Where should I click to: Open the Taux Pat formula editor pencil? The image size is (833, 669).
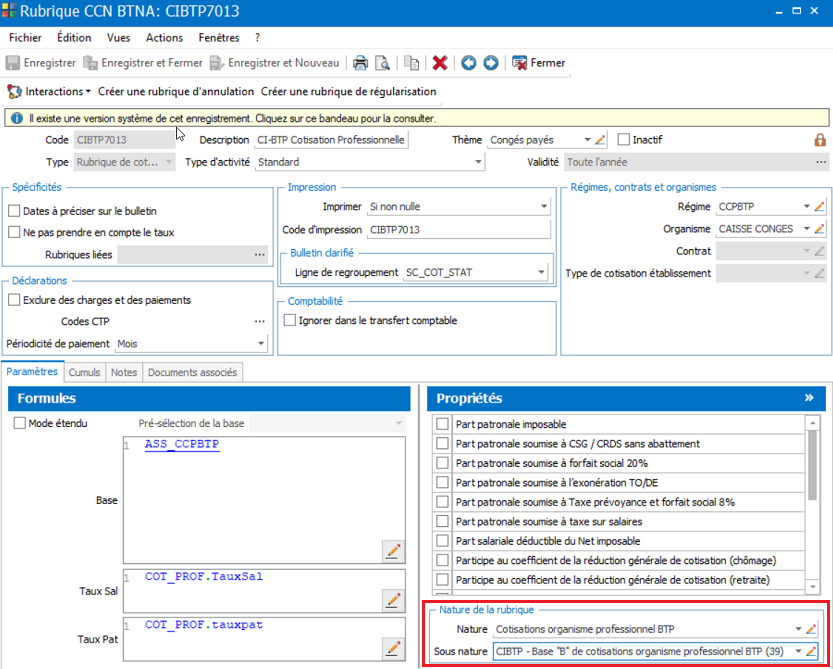point(393,648)
